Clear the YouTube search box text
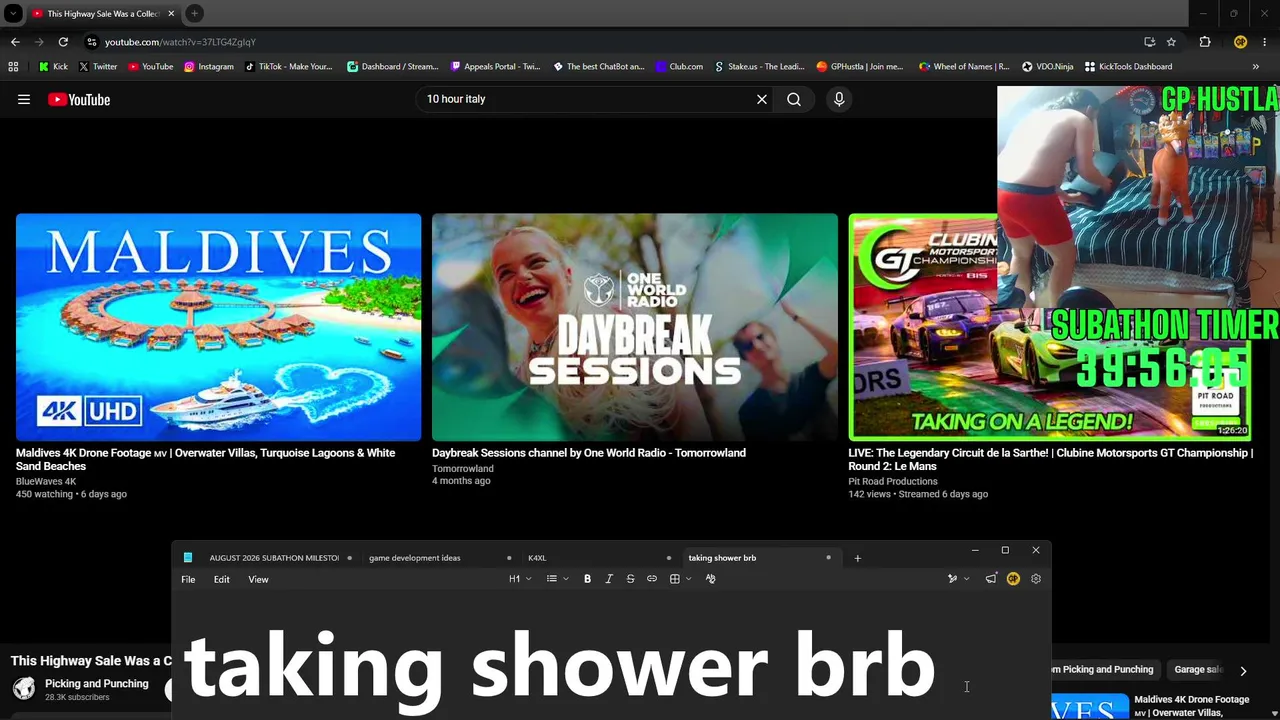 pos(762,99)
